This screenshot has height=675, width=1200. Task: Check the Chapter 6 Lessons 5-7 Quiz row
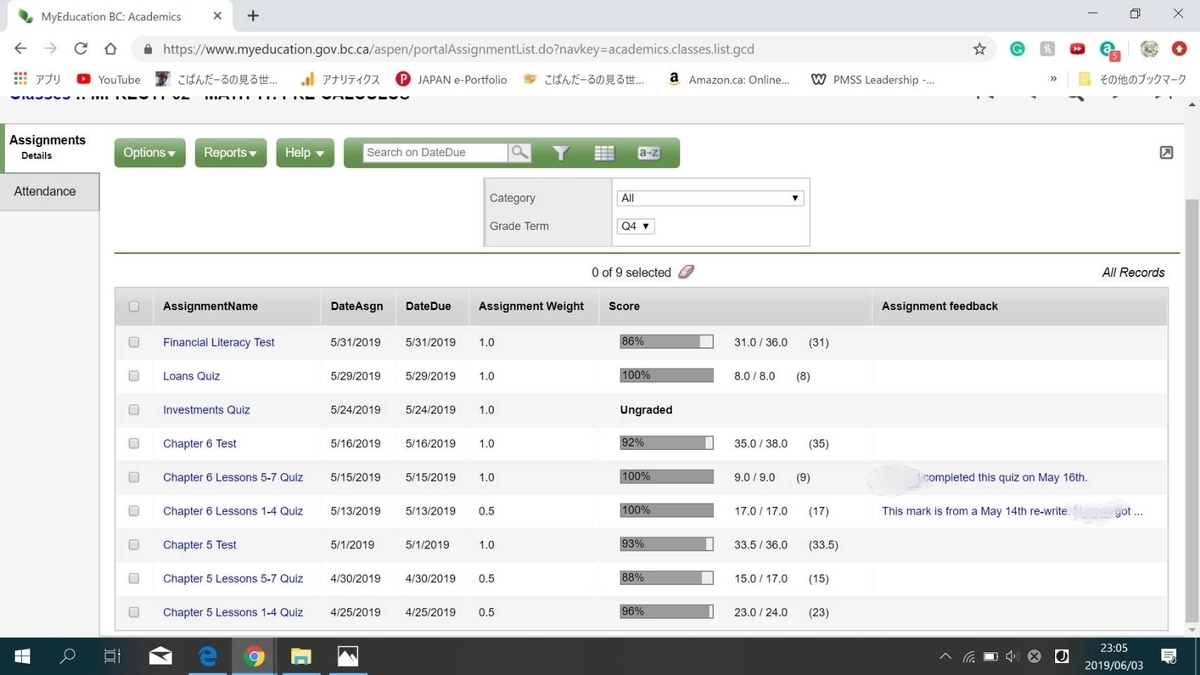134,477
